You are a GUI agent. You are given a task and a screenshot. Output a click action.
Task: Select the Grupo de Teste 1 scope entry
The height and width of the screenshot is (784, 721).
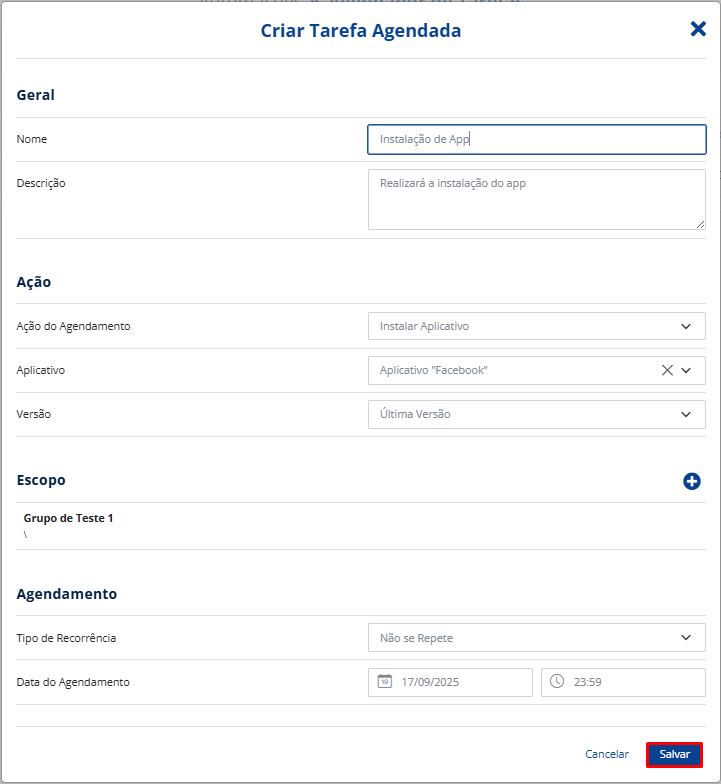click(x=69, y=518)
